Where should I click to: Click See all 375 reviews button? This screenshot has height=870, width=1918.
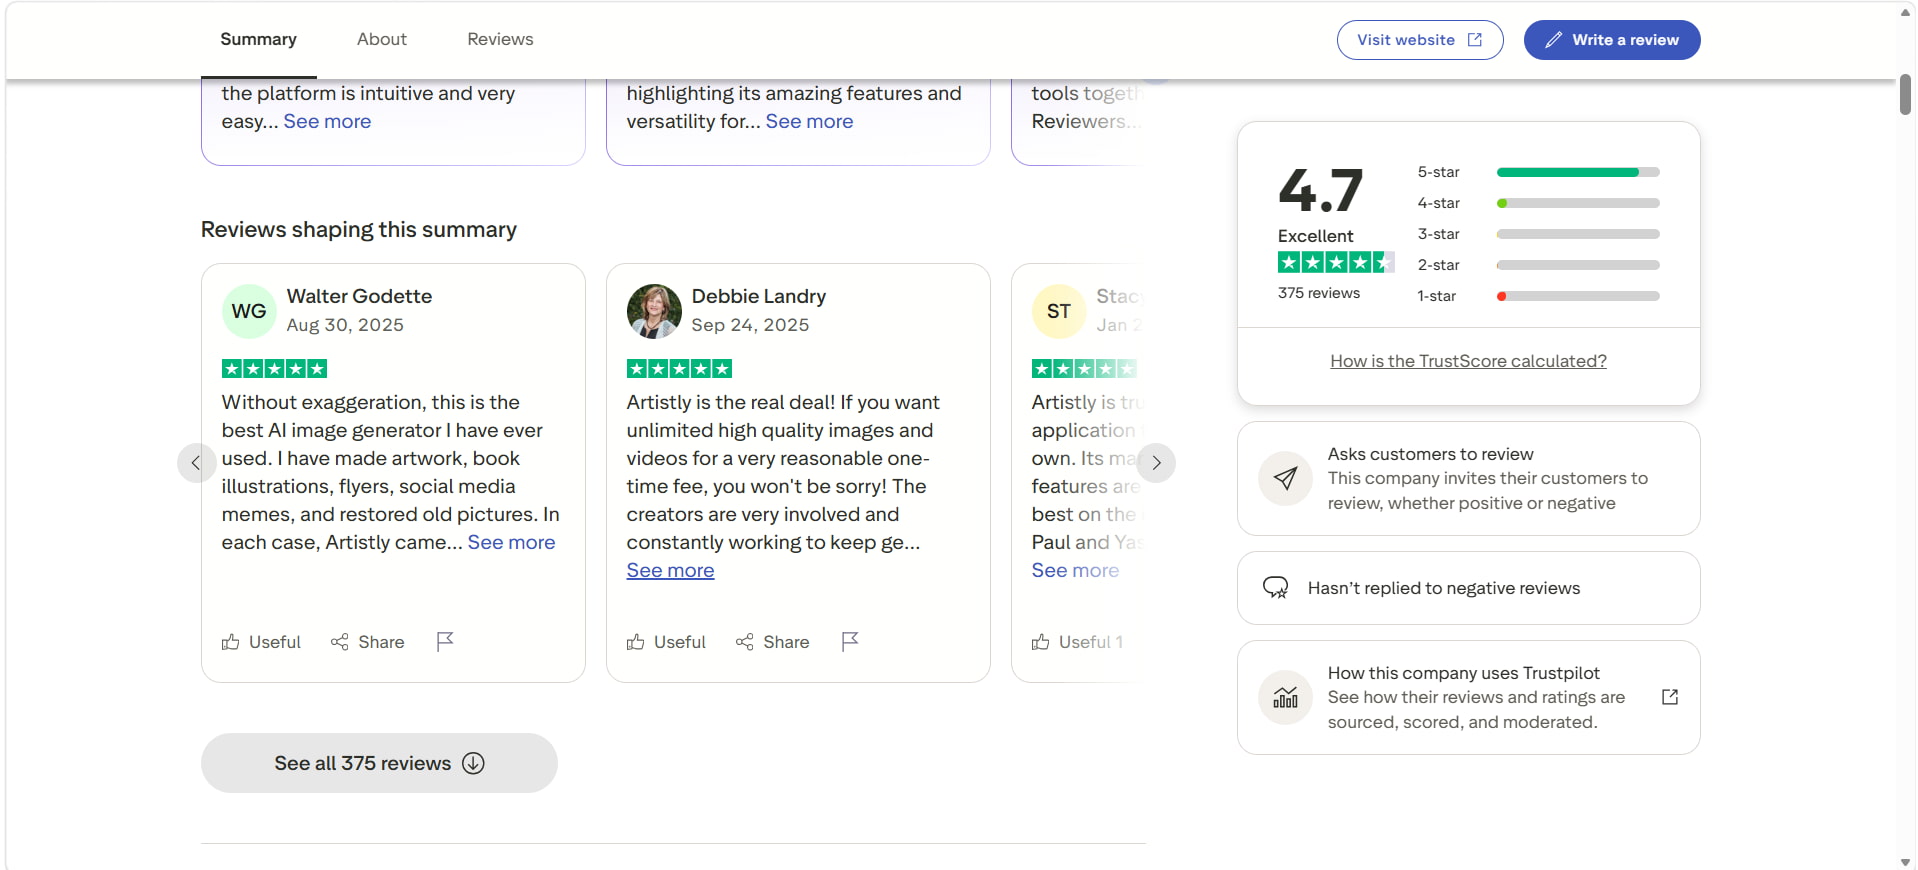379,763
